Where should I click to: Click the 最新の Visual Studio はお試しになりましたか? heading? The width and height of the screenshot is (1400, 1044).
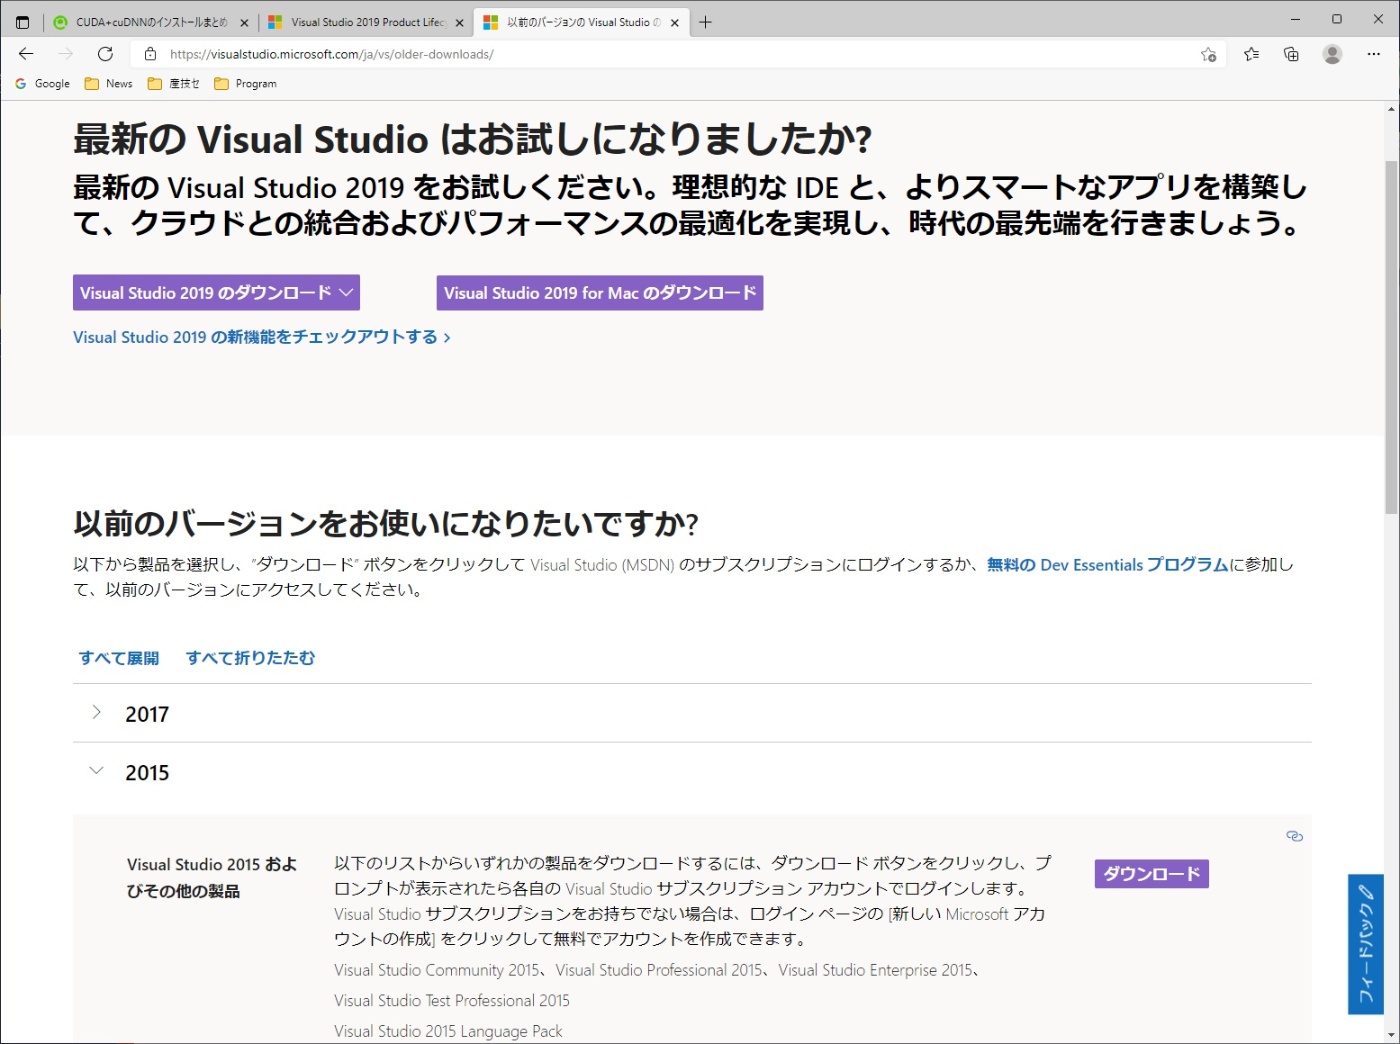pos(473,140)
